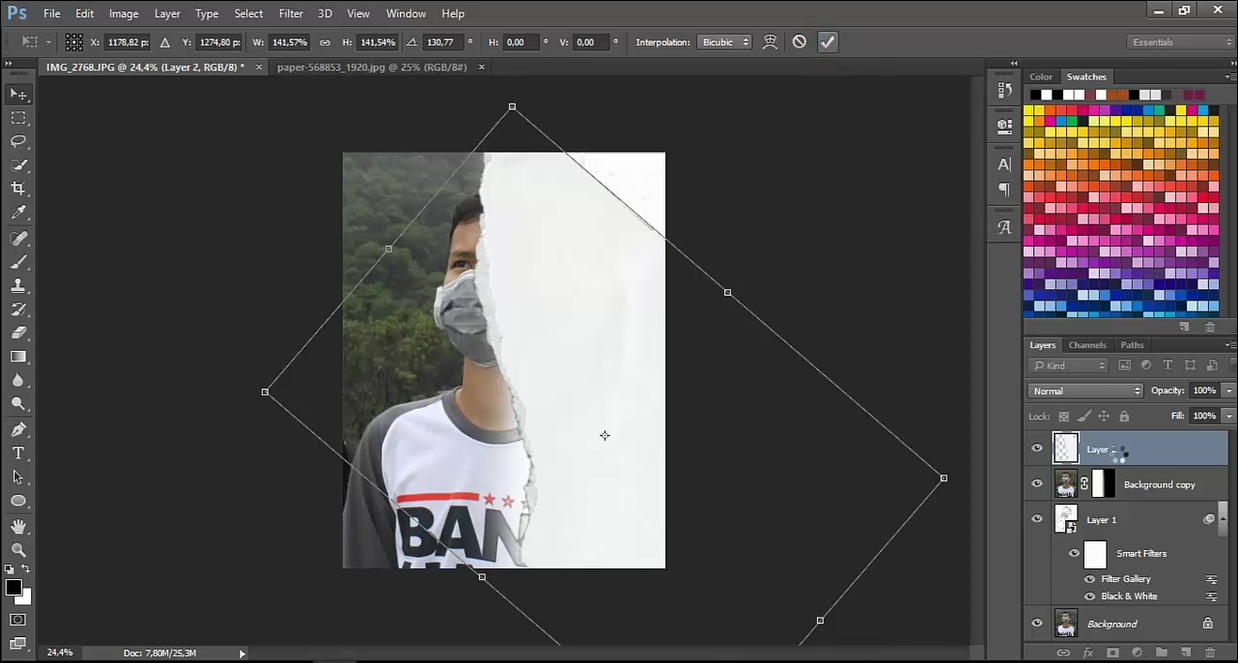Select the Ellipse shape tool
The image size is (1238, 663).
pyautogui.click(x=18, y=501)
